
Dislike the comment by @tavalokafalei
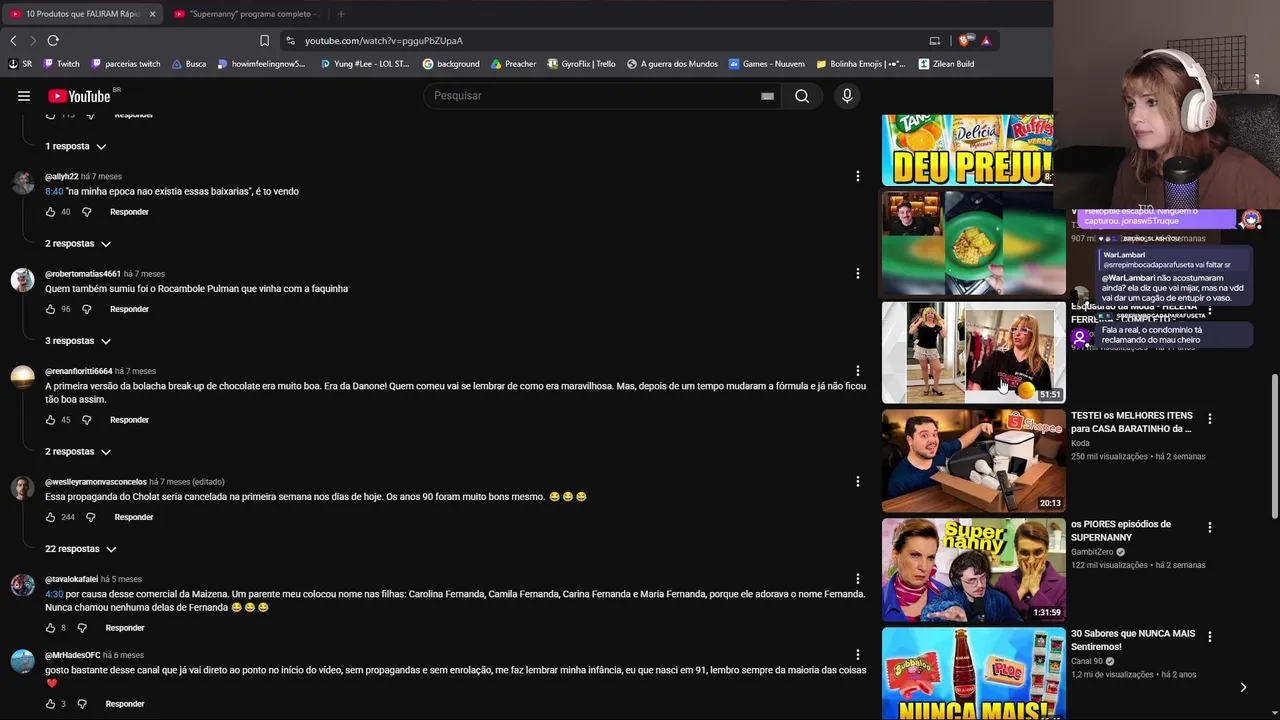point(82,628)
